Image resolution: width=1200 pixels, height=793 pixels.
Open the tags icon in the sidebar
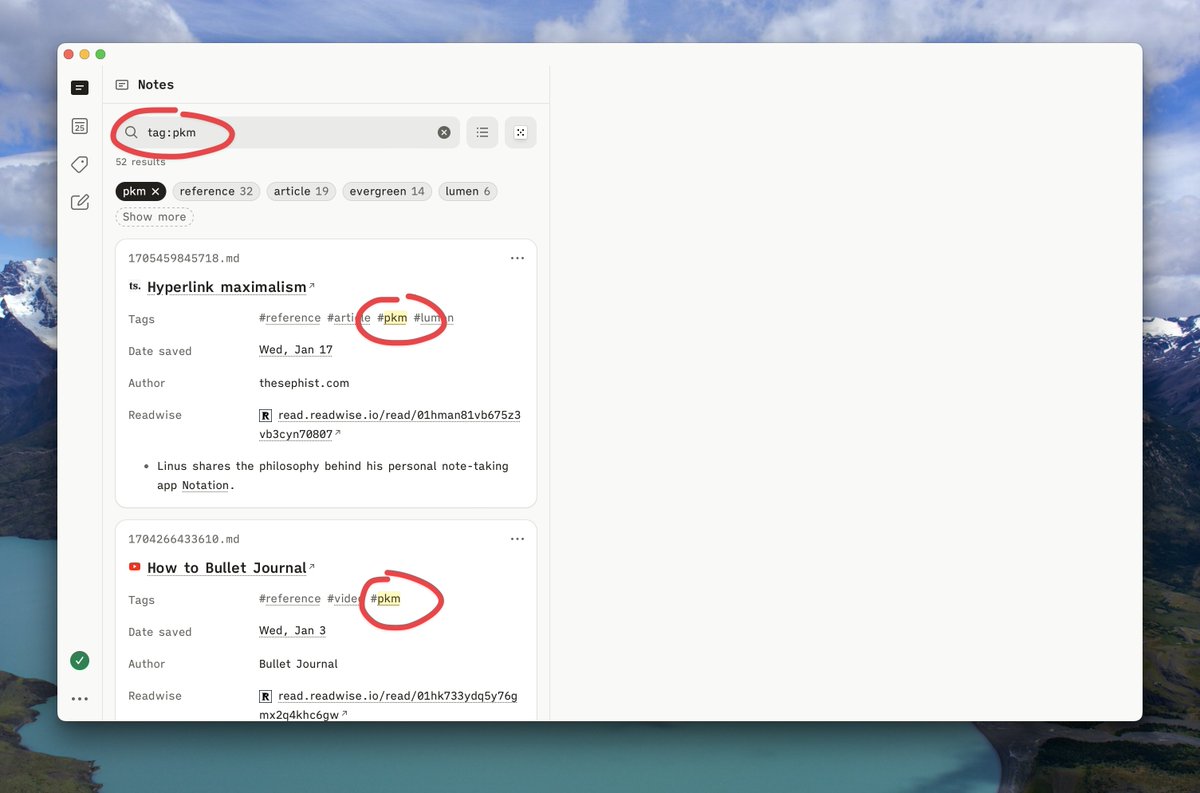click(x=80, y=164)
